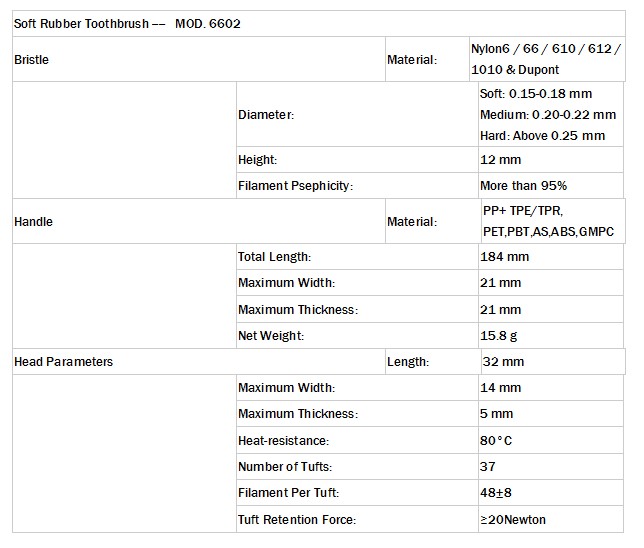Click the 80°C heat-resistance value
This screenshot has width=644, height=548.
coord(497,440)
